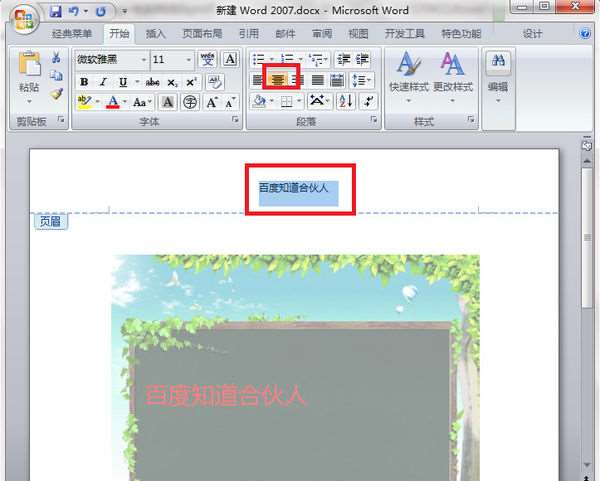Image resolution: width=600 pixels, height=481 pixels.
Task: Undo the last action
Action: pyautogui.click(x=73, y=11)
